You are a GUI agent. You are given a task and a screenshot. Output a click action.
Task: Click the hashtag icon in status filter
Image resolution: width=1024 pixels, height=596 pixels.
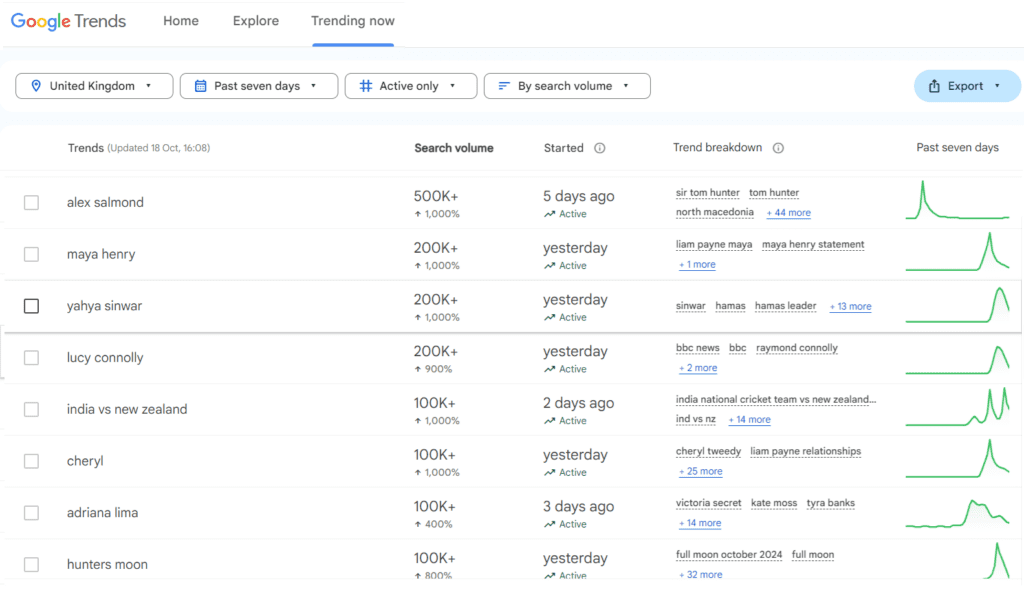click(x=366, y=86)
